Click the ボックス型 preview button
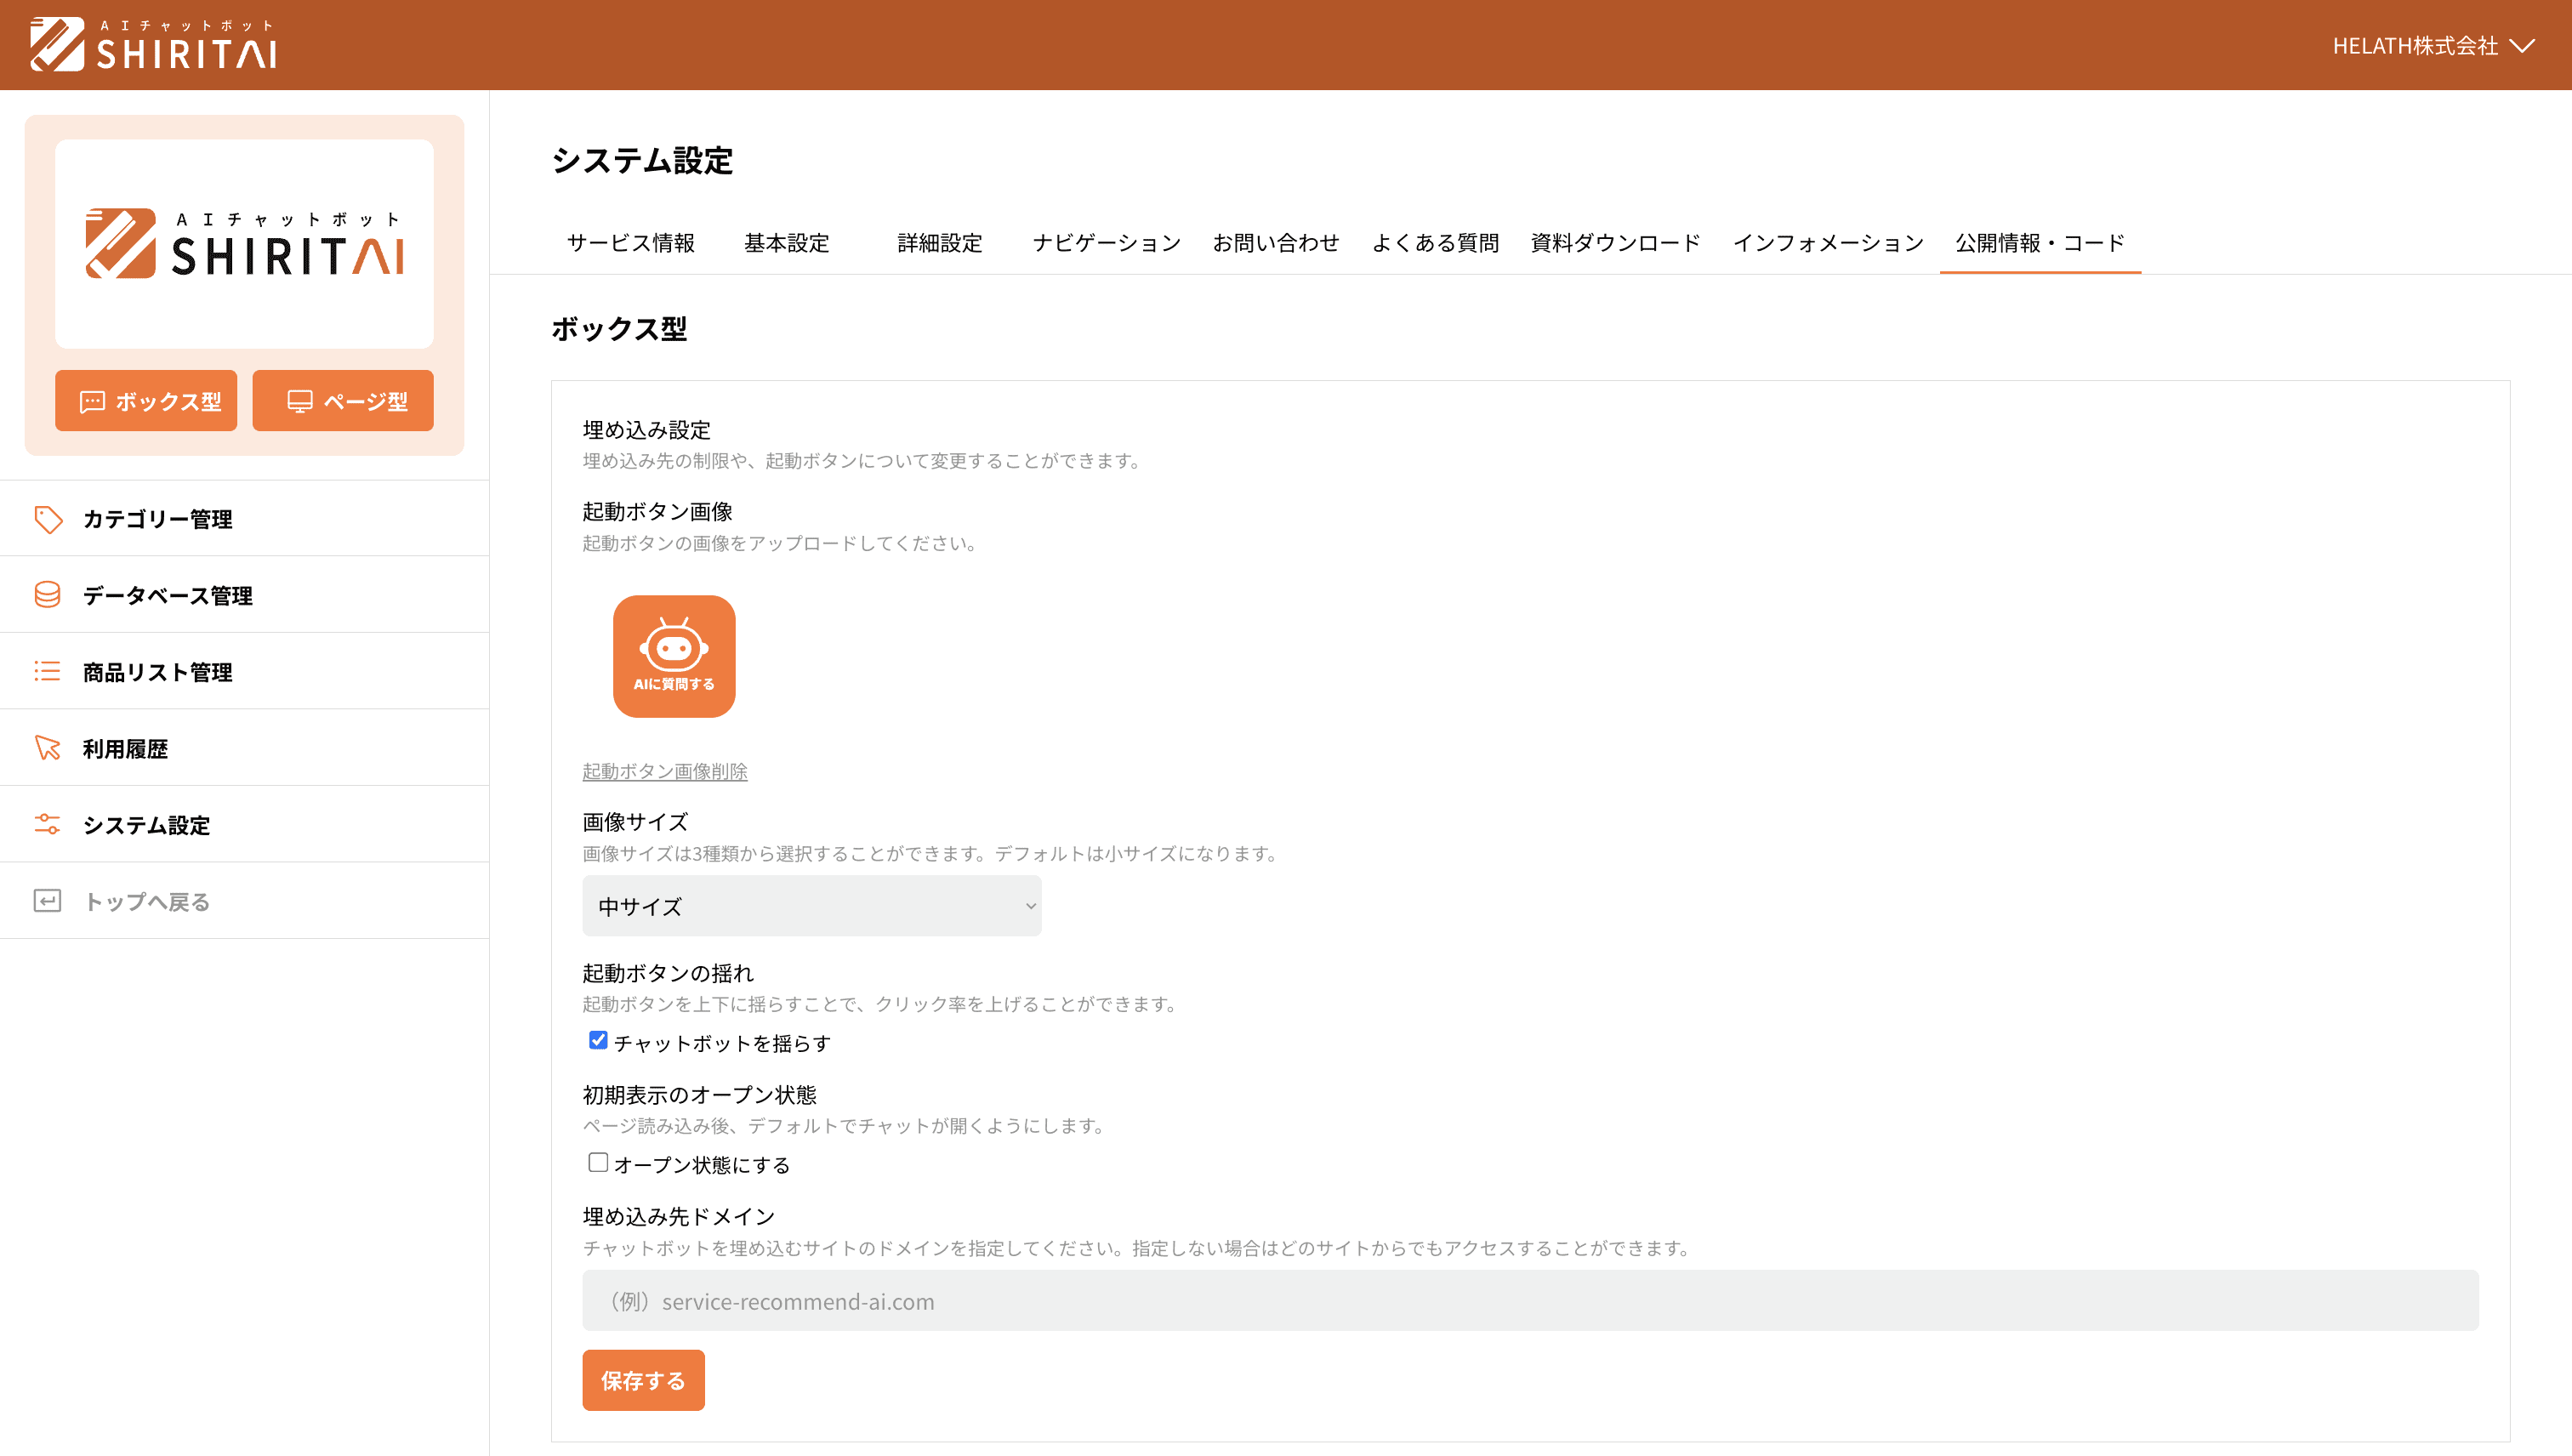 pos(146,401)
